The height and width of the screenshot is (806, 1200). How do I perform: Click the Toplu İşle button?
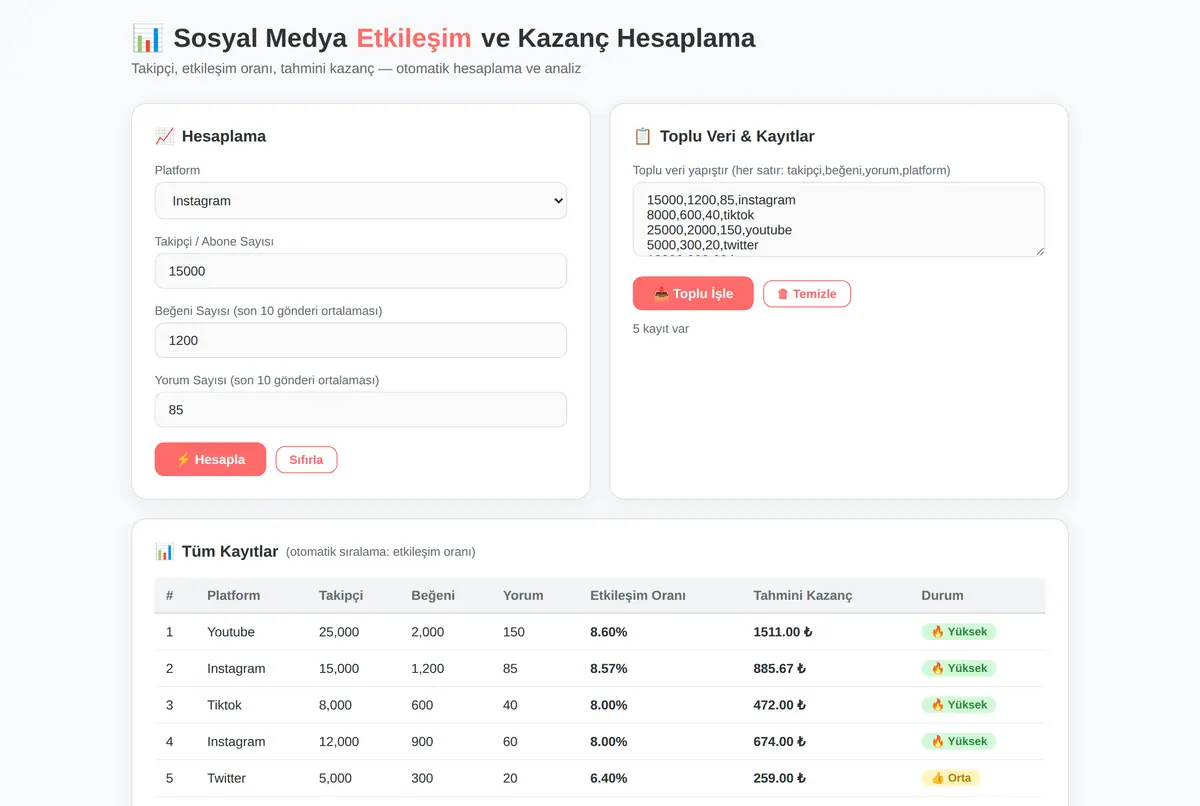coord(693,293)
